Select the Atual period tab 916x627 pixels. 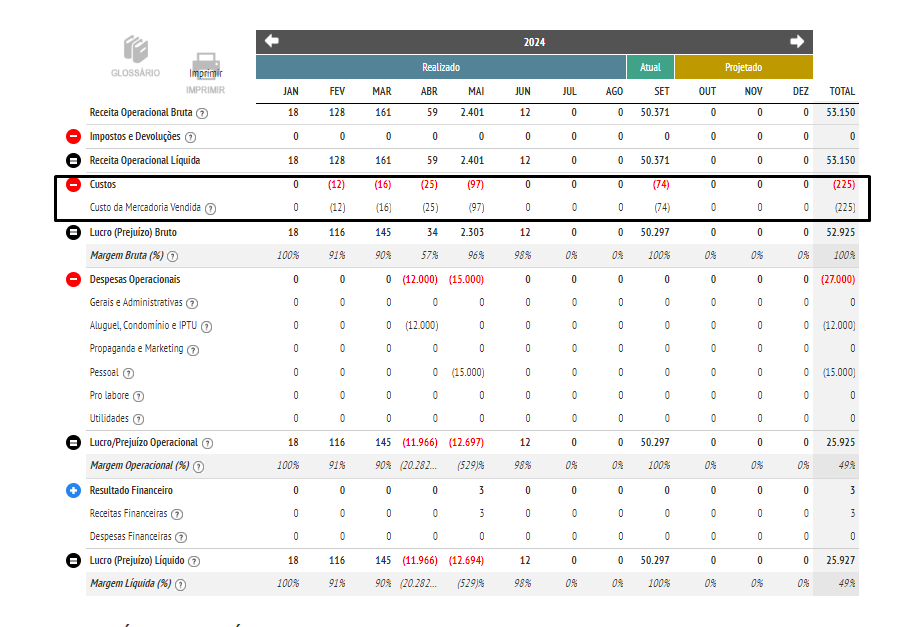[650, 67]
